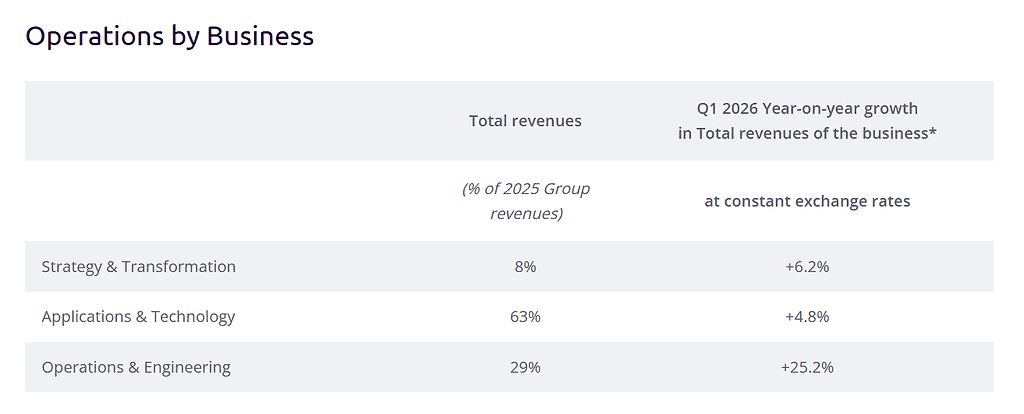The image size is (1024, 414).
Task: Click the +6.2% growth value
Action: pos(807,267)
